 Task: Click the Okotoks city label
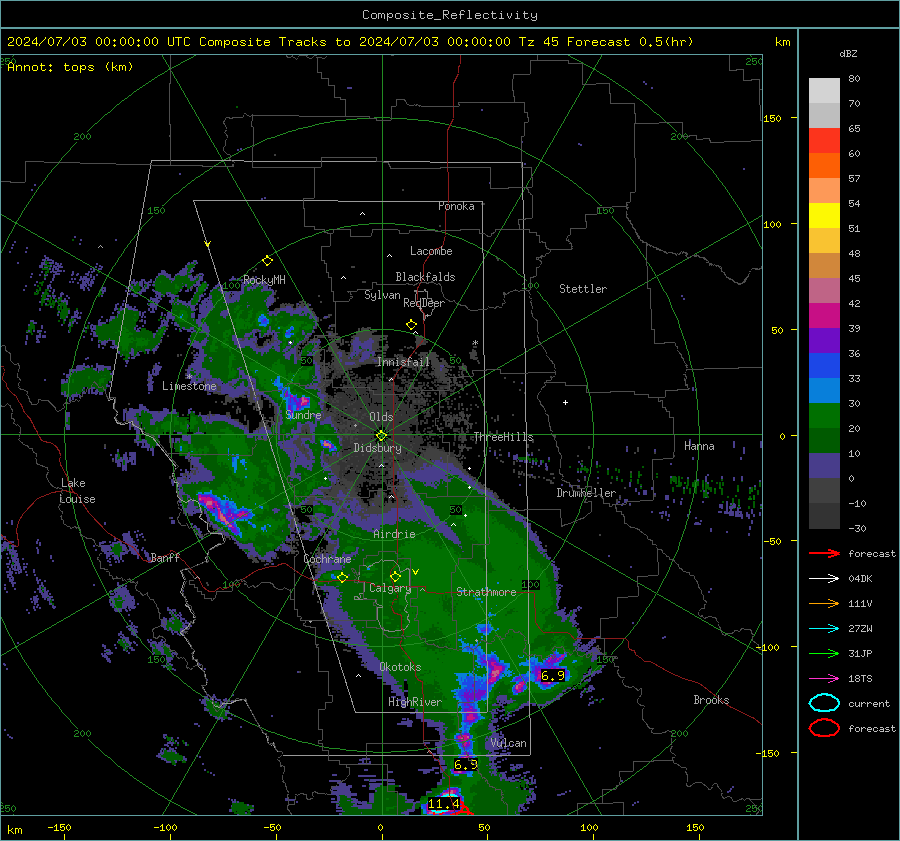(400, 667)
